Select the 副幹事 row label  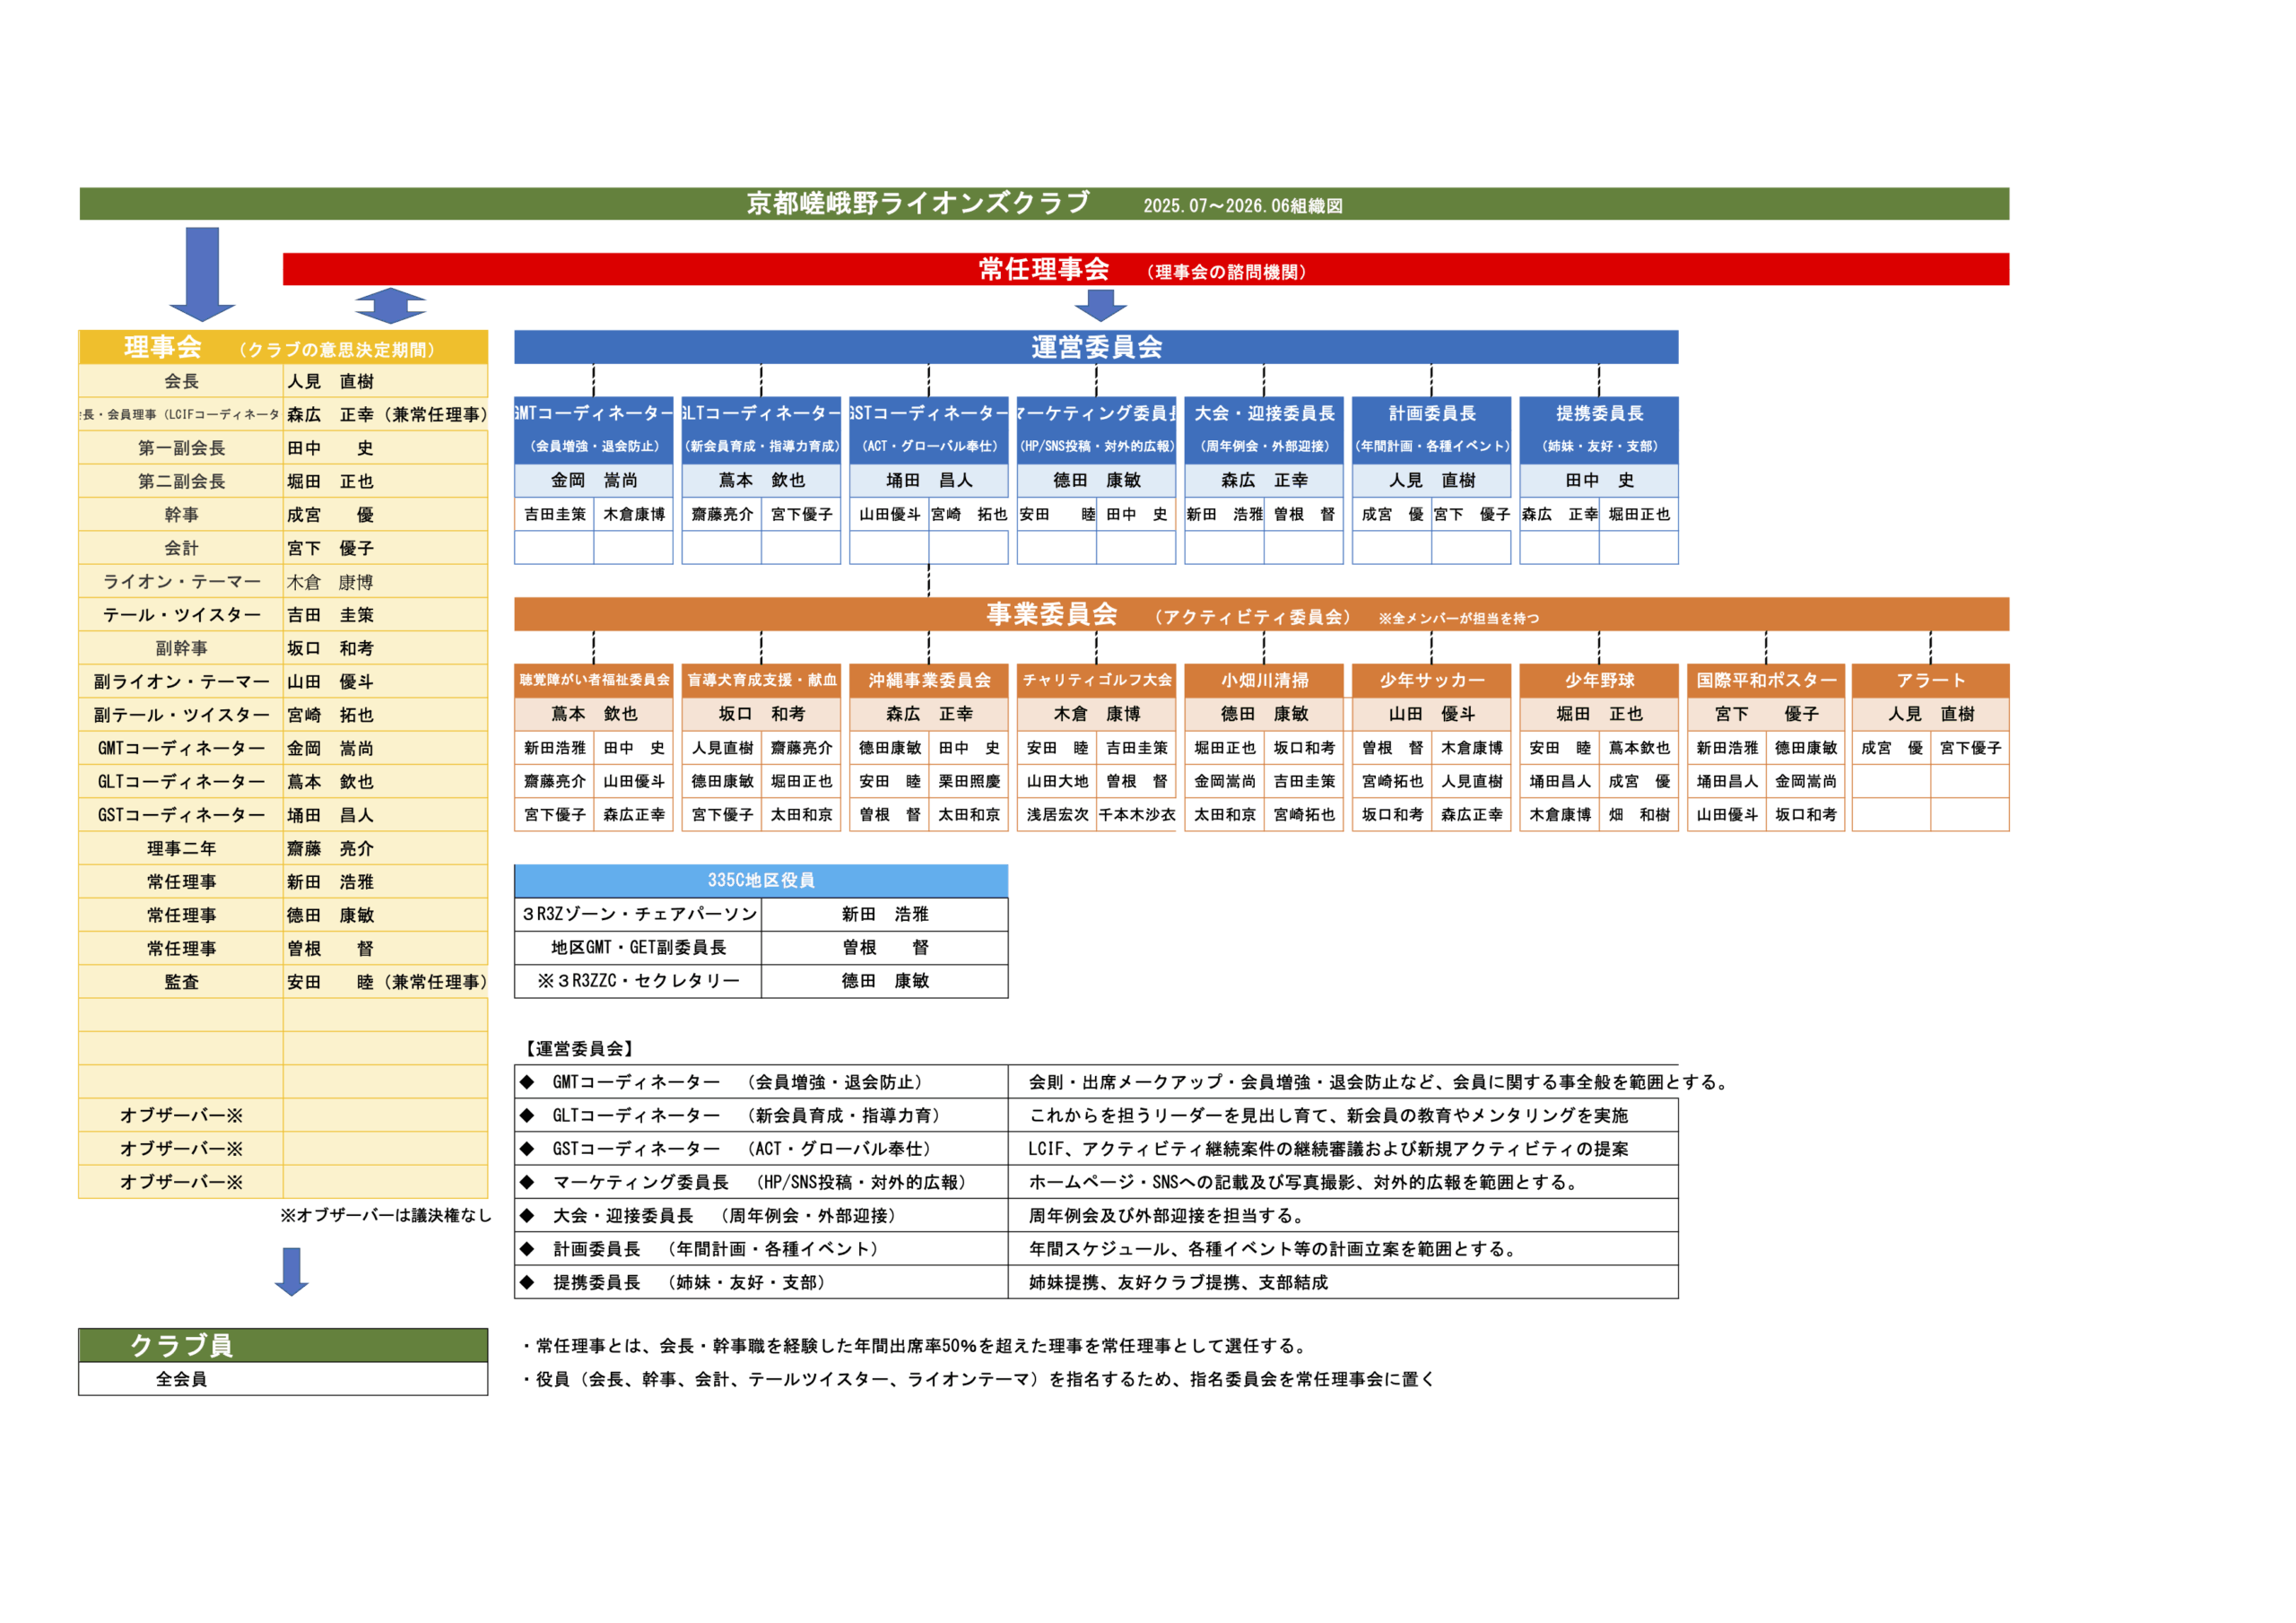click(181, 648)
